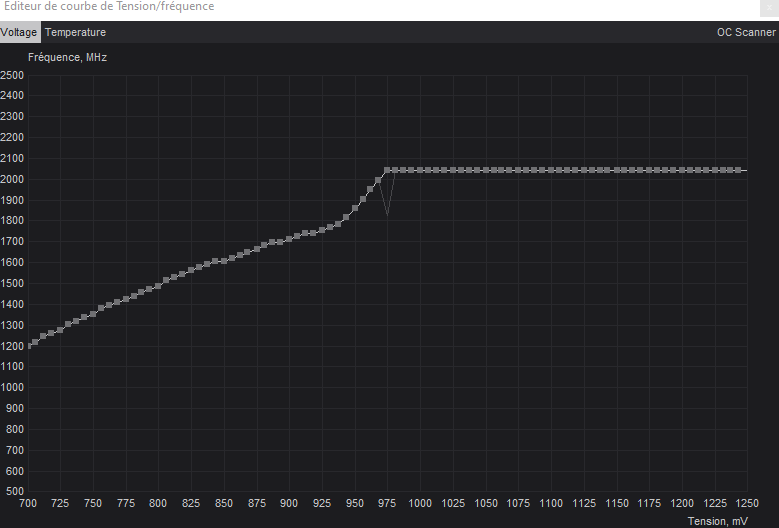Click the 1250 voltage axis value
The height and width of the screenshot is (528, 779).
[747, 503]
